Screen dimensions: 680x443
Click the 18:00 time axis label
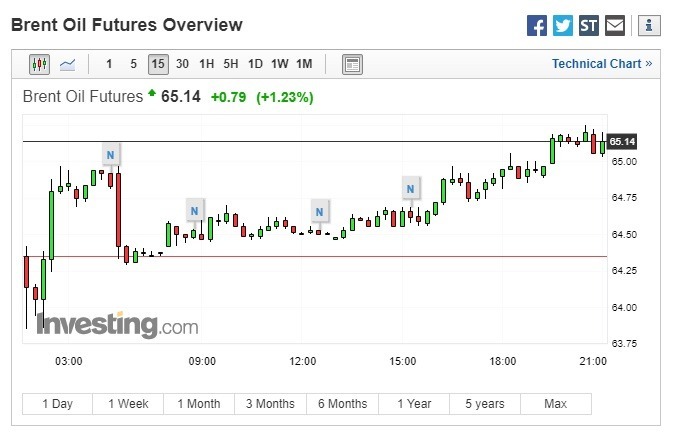[x=503, y=361]
